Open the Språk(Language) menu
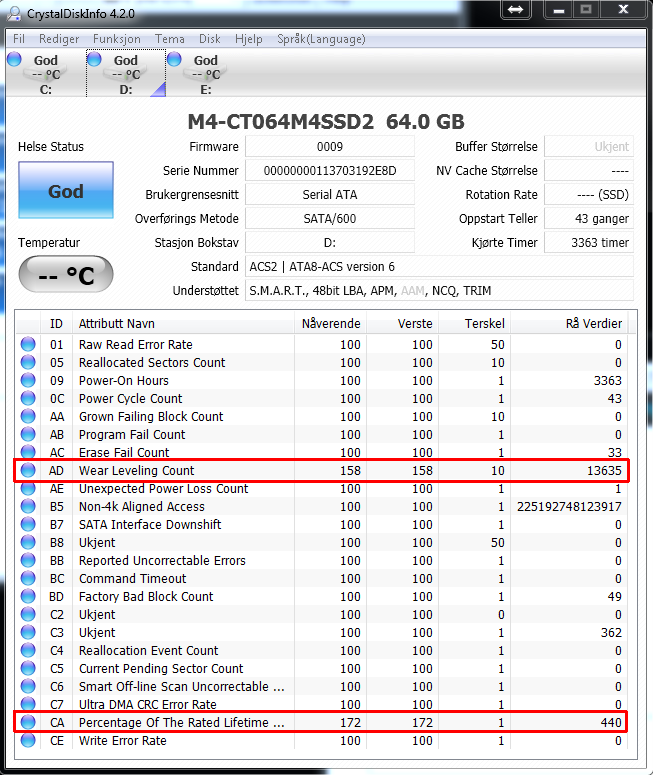 pos(321,39)
